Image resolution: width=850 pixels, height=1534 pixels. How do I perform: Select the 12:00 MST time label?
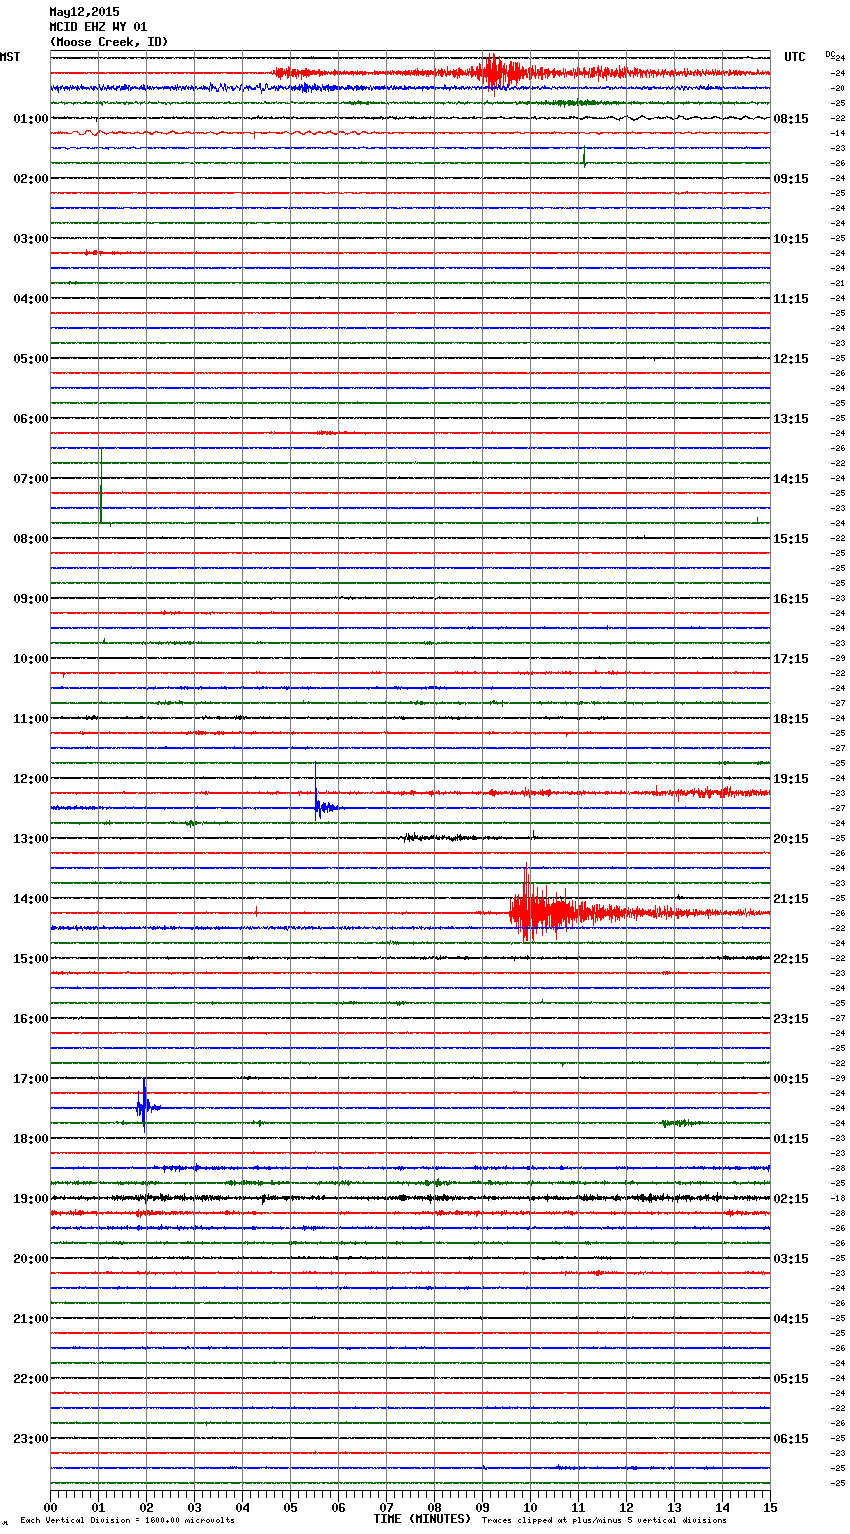[31, 779]
